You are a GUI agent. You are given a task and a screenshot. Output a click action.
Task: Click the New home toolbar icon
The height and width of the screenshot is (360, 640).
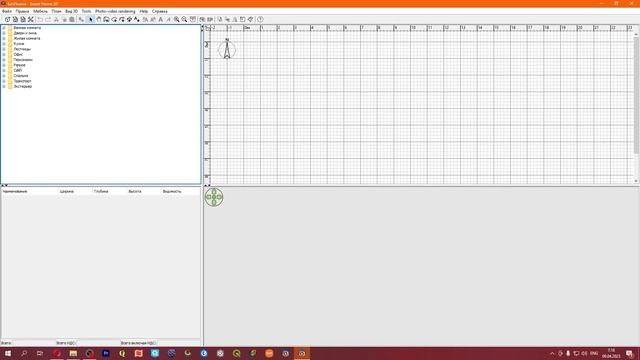(x=7, y=19)
